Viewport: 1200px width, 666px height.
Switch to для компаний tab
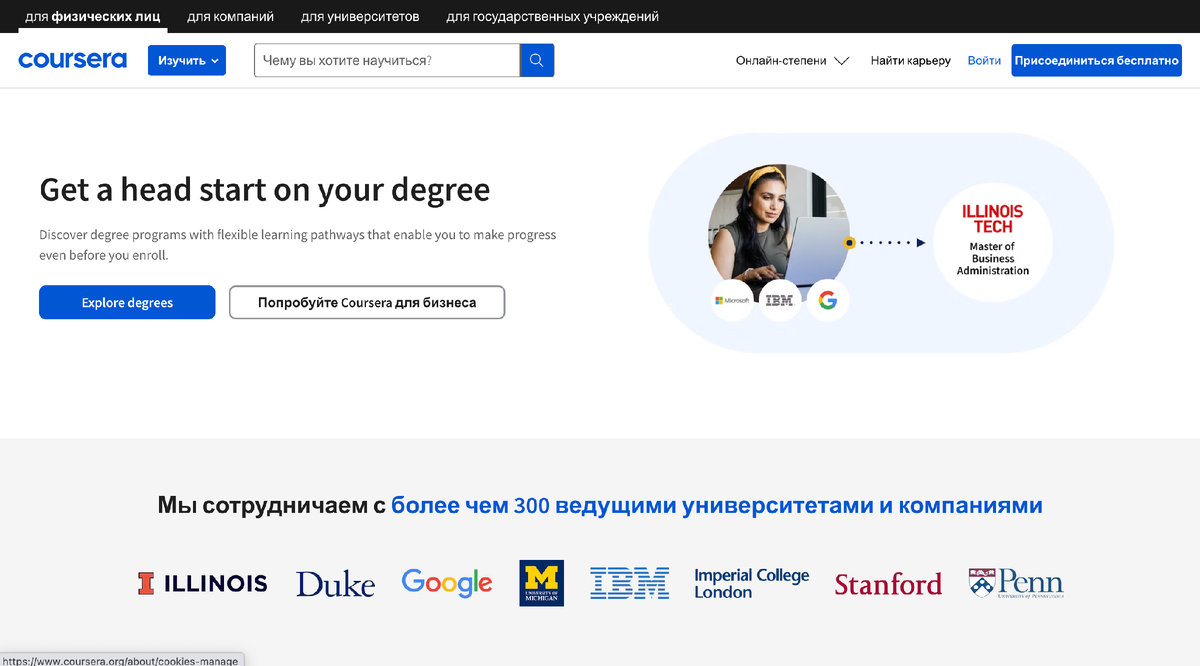click(x=230, y=16)
